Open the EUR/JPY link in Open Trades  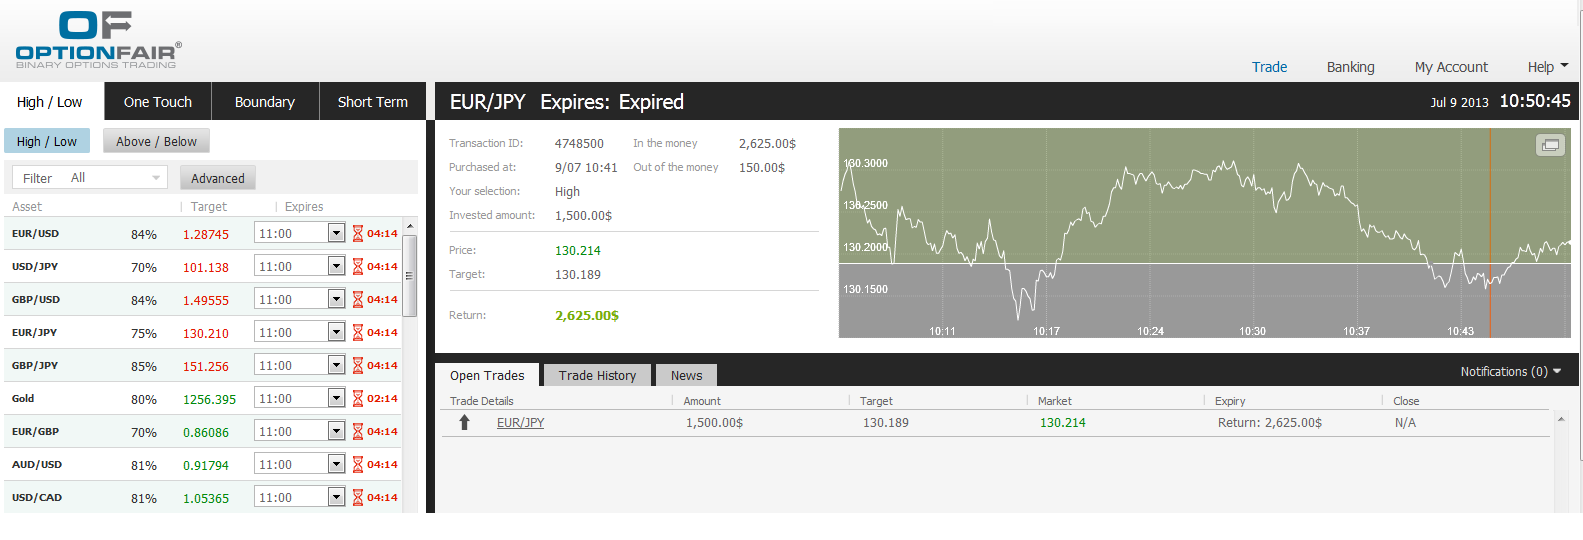click(x=521, y=423)
